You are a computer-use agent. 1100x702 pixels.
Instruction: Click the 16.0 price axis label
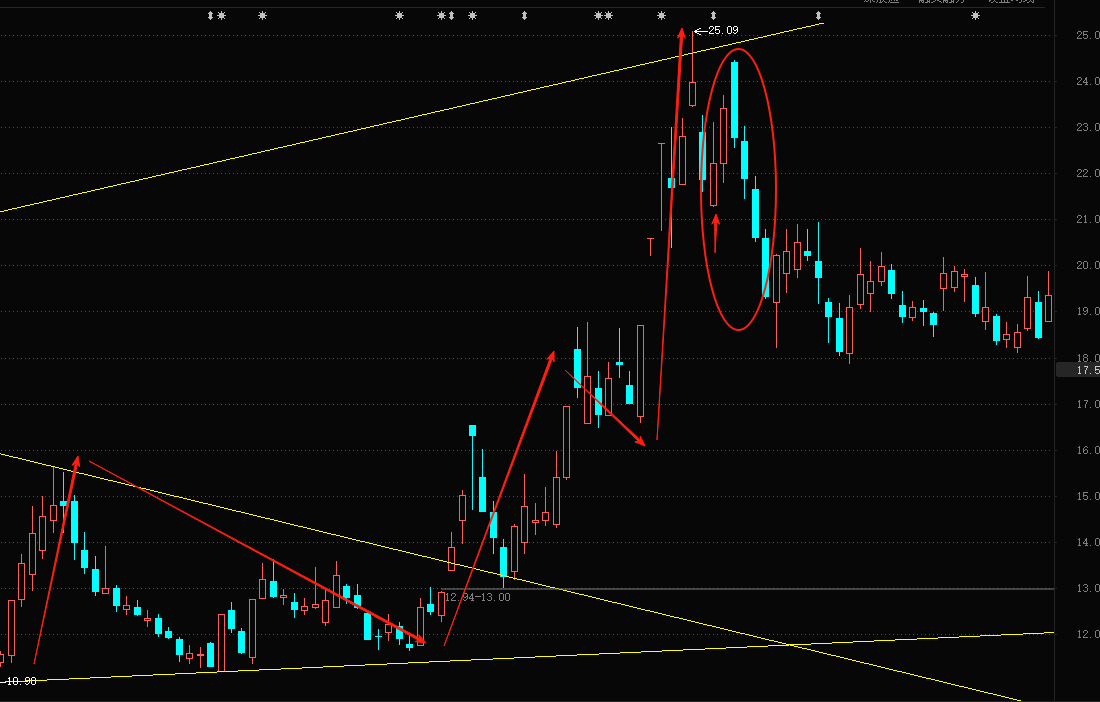[x=1087, y=450]
